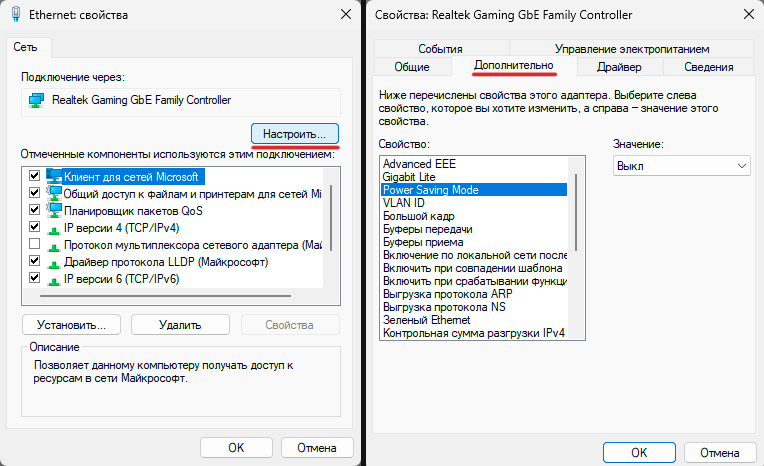Click the components list vertical scrollbar

pos(331,217)
